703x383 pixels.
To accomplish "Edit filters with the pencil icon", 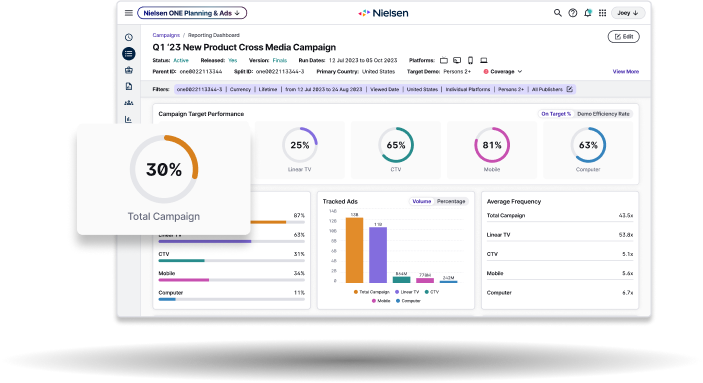I will [x=569, y=89].
